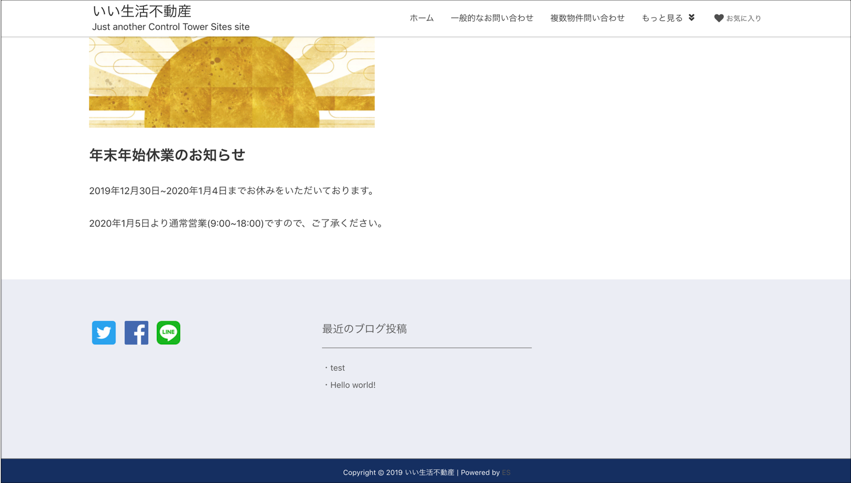Go to the ホーム menu item

421,18
